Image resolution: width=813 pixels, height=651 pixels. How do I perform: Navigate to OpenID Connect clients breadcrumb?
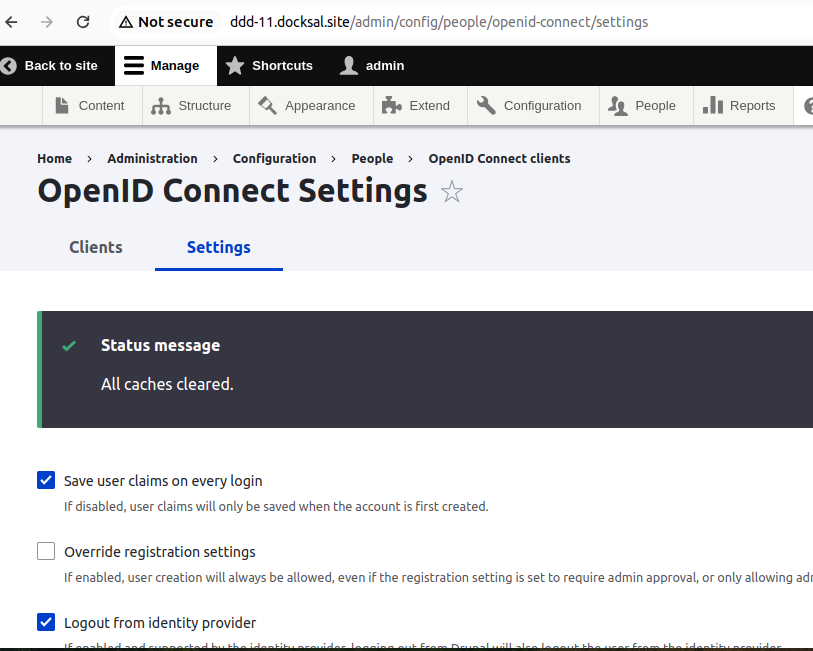499,158
